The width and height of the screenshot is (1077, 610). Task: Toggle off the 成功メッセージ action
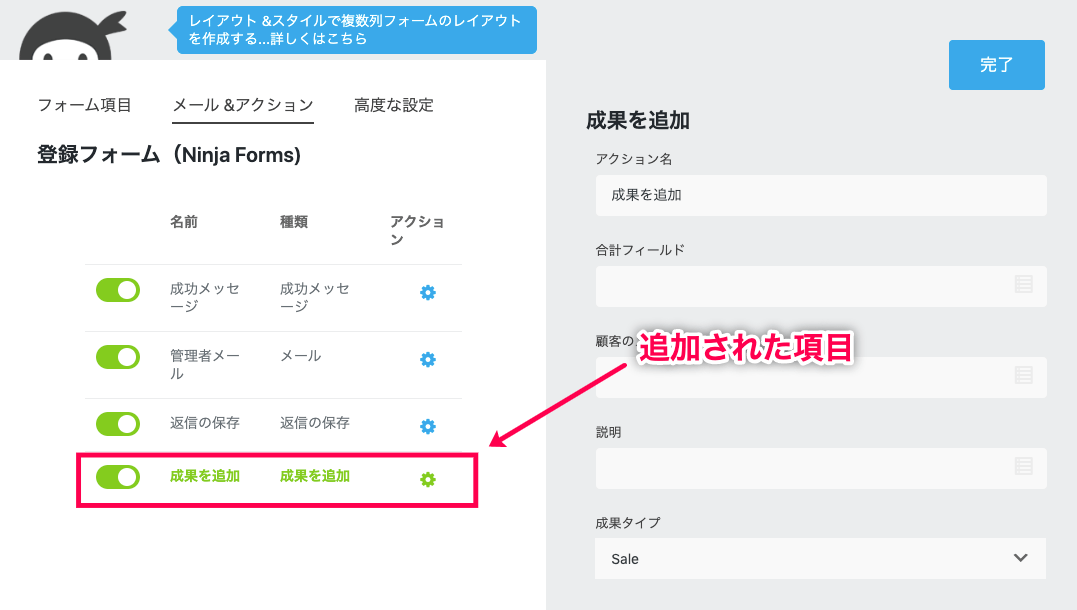pyautogui.click(x=117, y=290)
